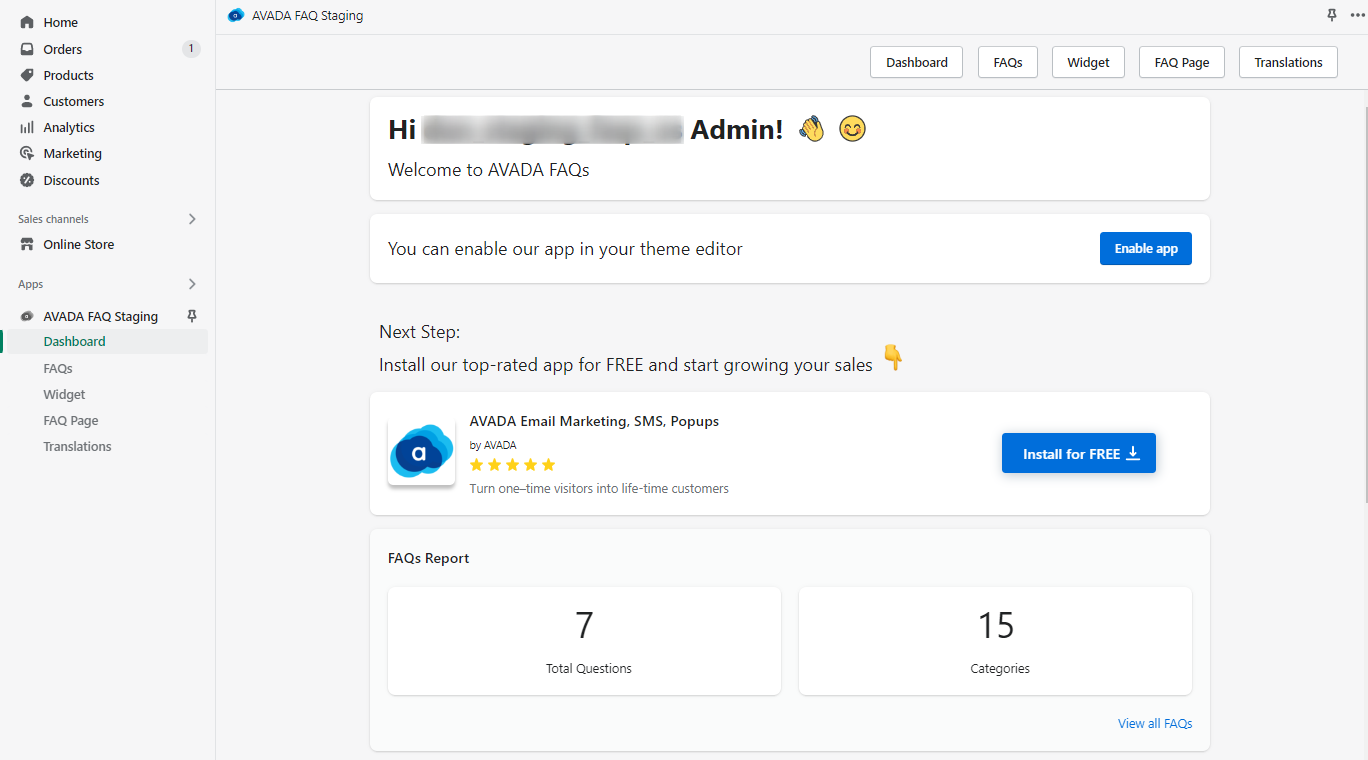Click the Home icon in sidebar

click(27, 22)
